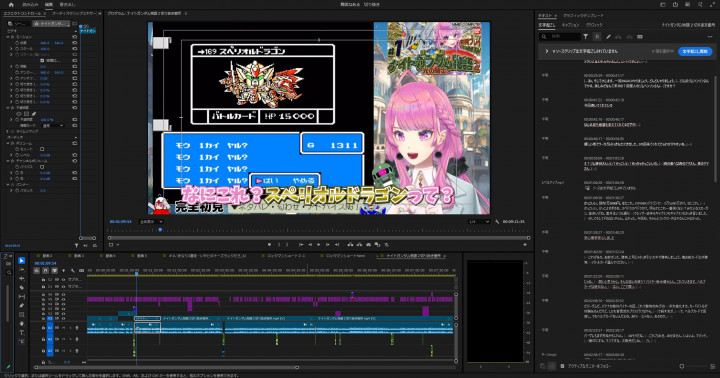Viewport: 720px width, 378px height.
Task: Open the transcript panel three-dots menu
Action: point(710,36)
